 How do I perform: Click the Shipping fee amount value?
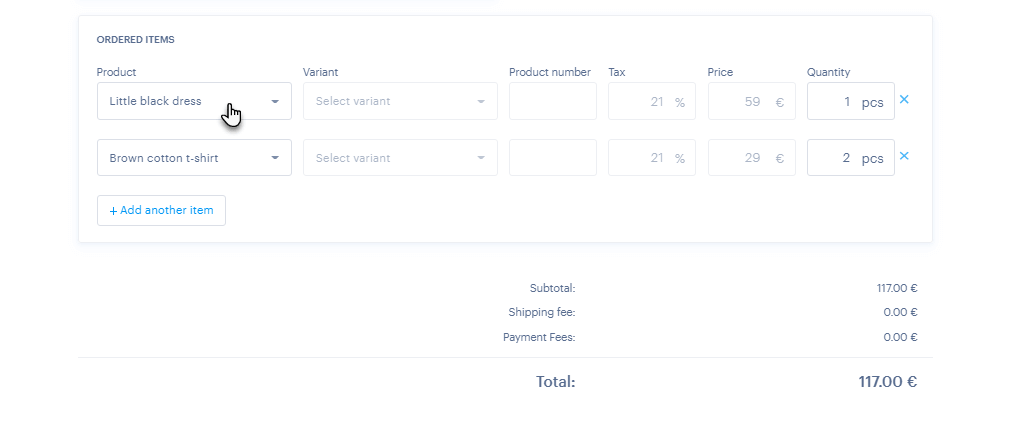[900, 312]
